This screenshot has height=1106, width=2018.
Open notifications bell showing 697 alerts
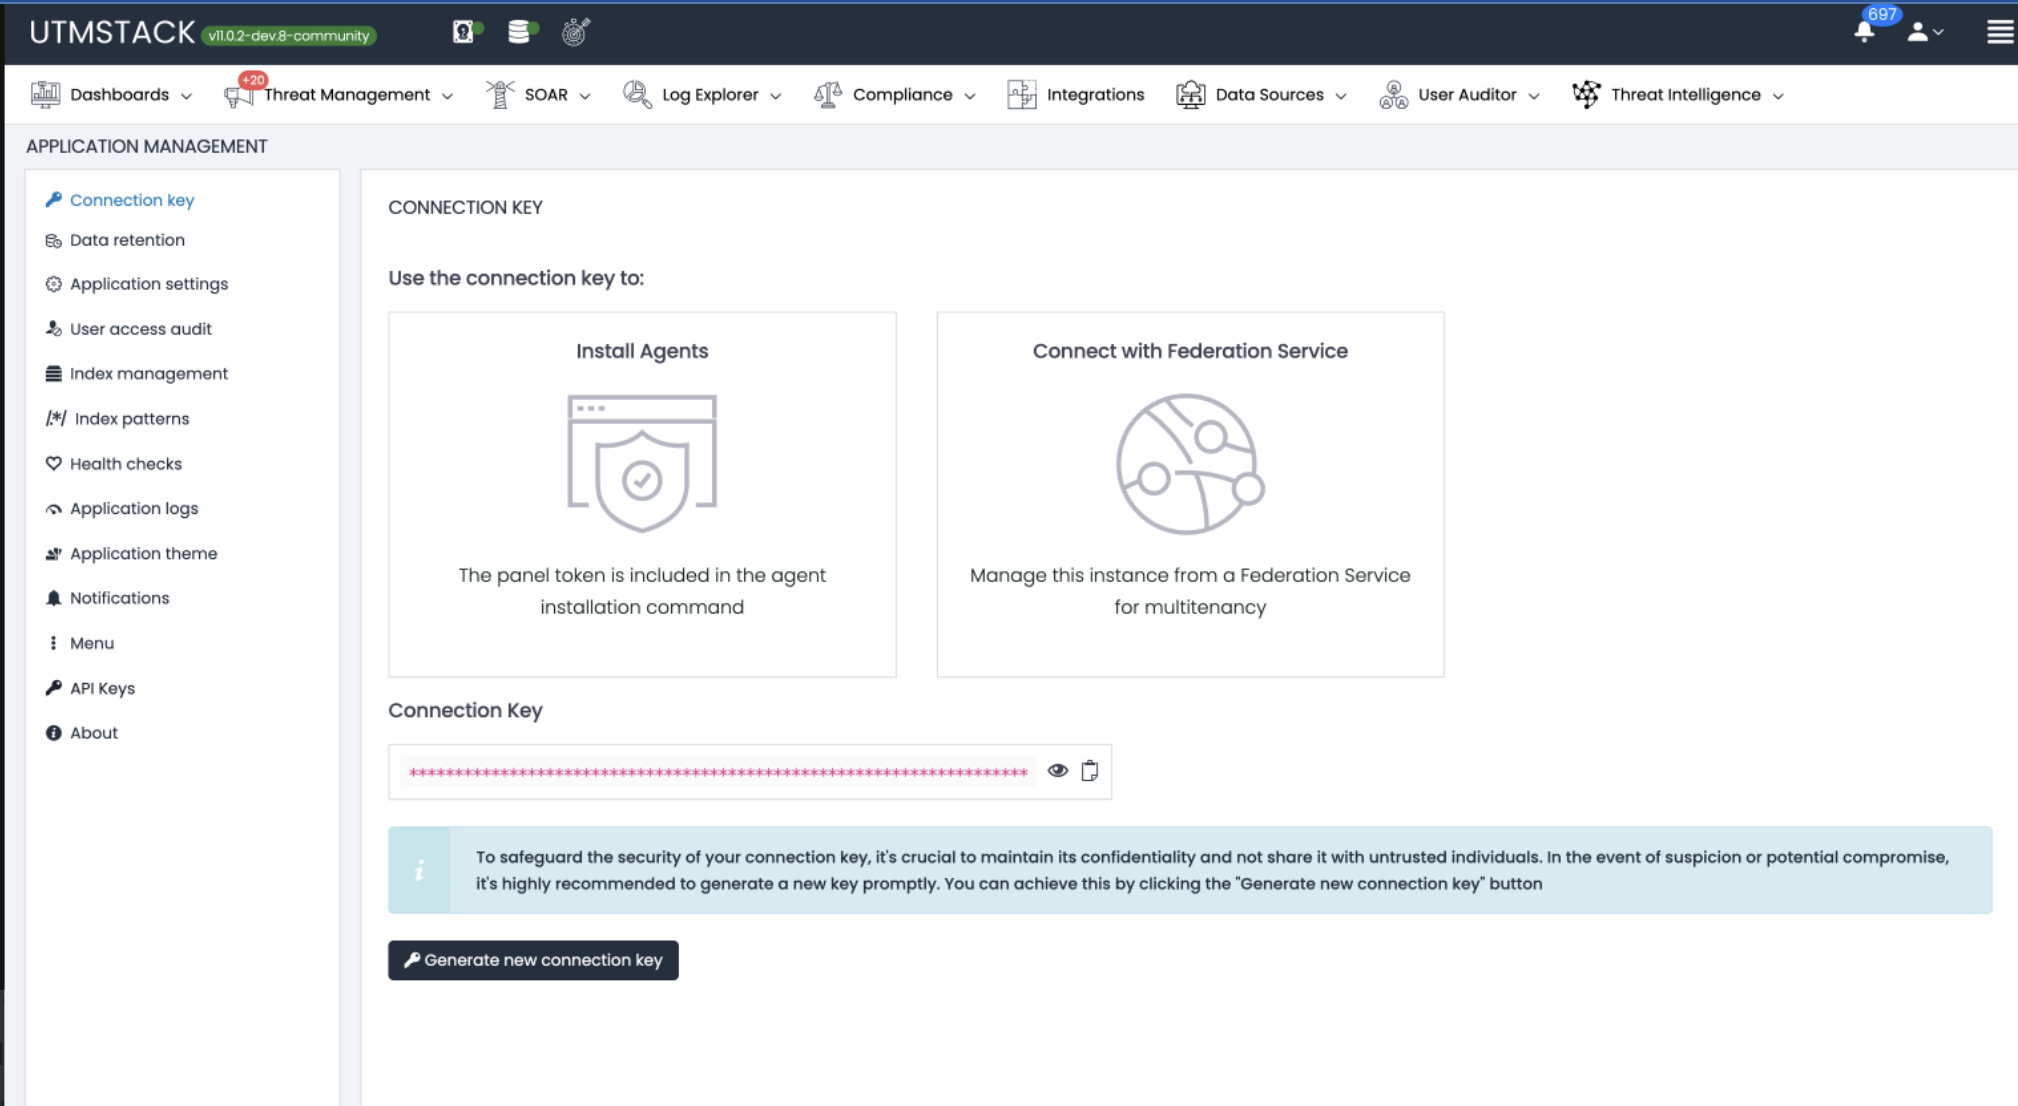(x=1863, y=31)
